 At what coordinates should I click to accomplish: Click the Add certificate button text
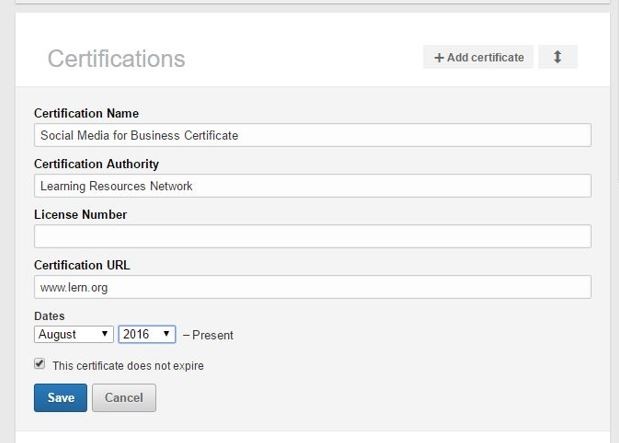point(485,58)
